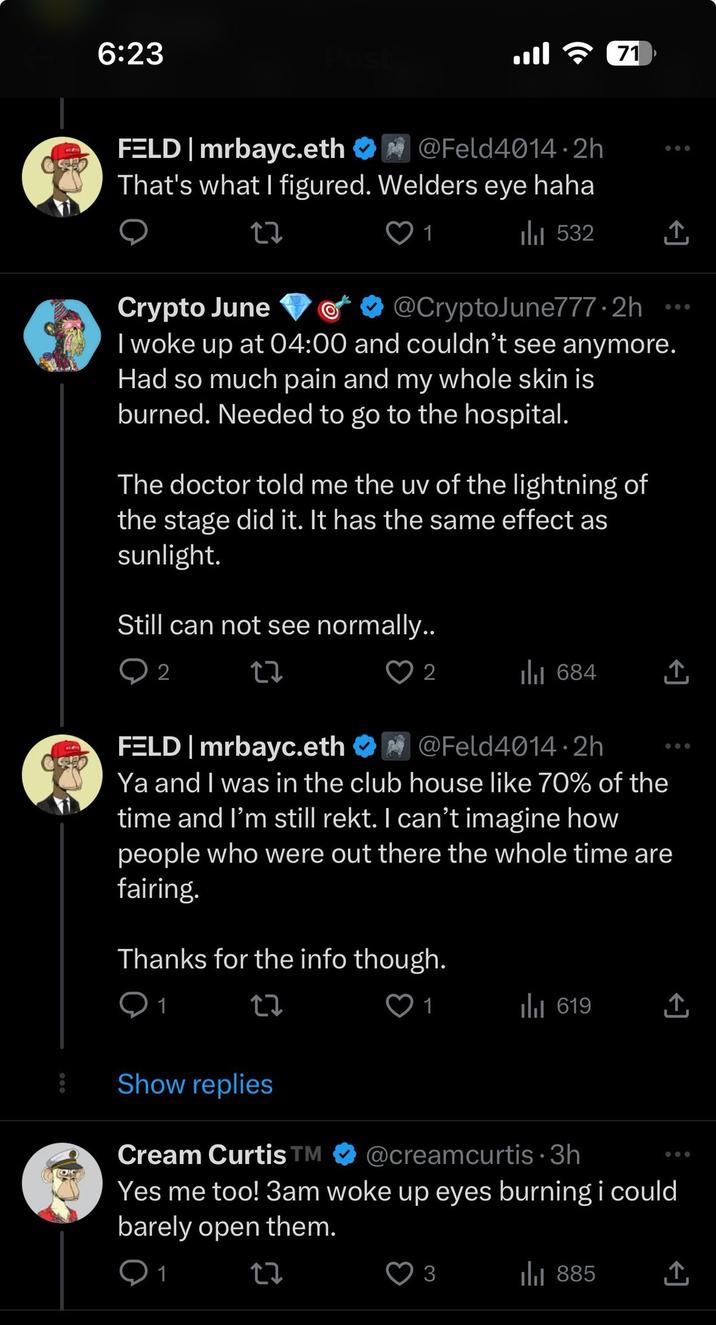
Task: Reply to Crypto June's hospital tweet
Action: (133, 672)
